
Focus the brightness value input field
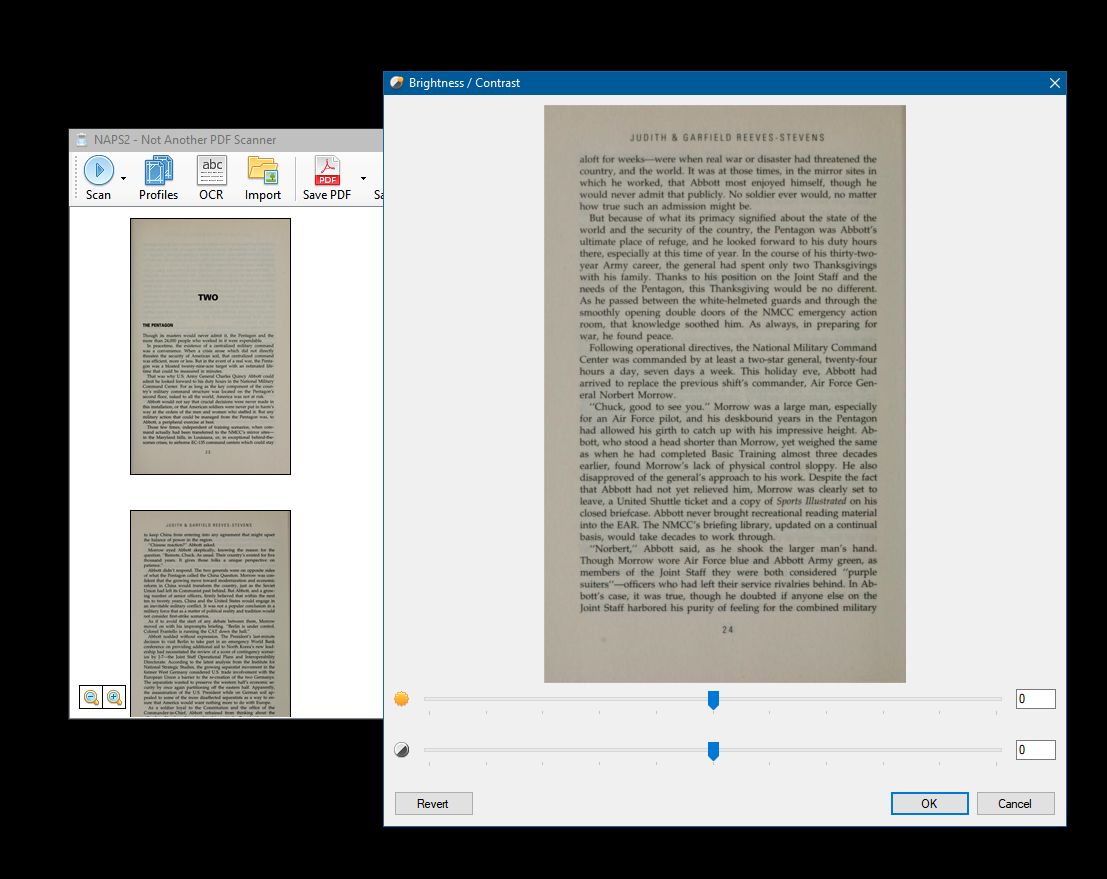pos(1035,699)
